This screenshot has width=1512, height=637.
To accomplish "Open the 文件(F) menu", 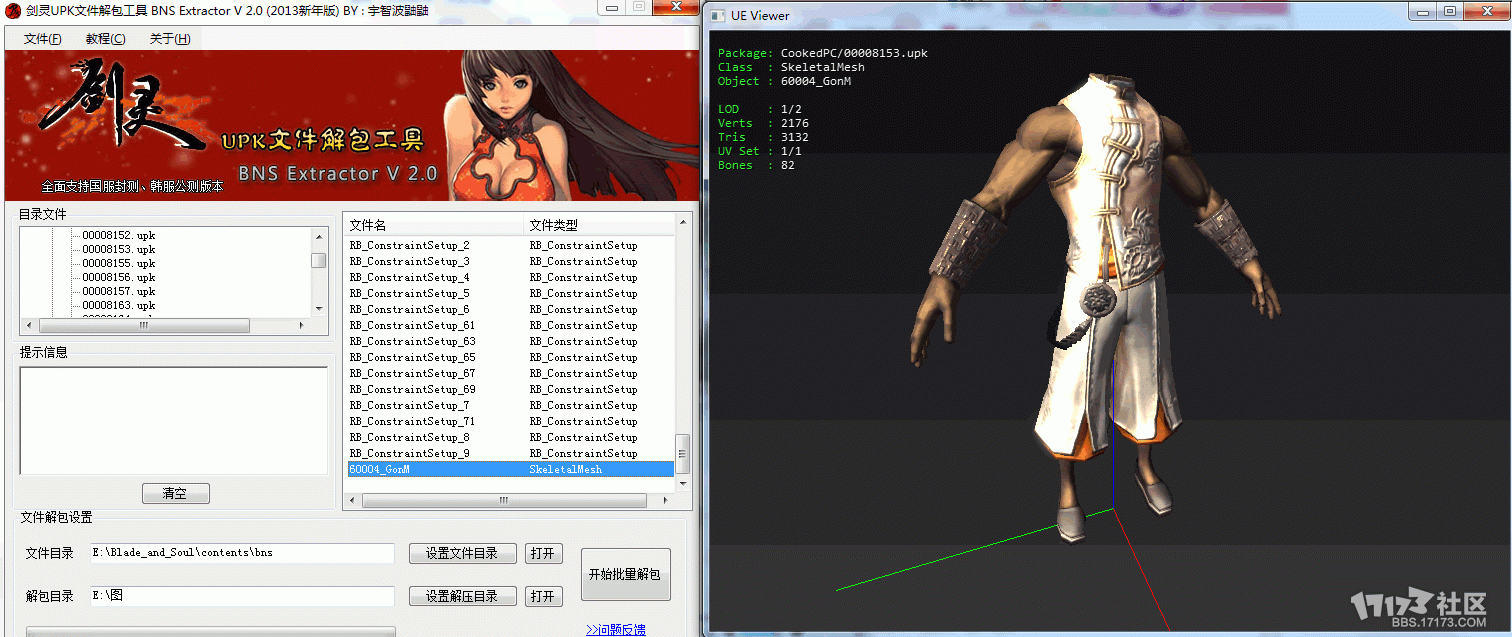I will (42, 39).
